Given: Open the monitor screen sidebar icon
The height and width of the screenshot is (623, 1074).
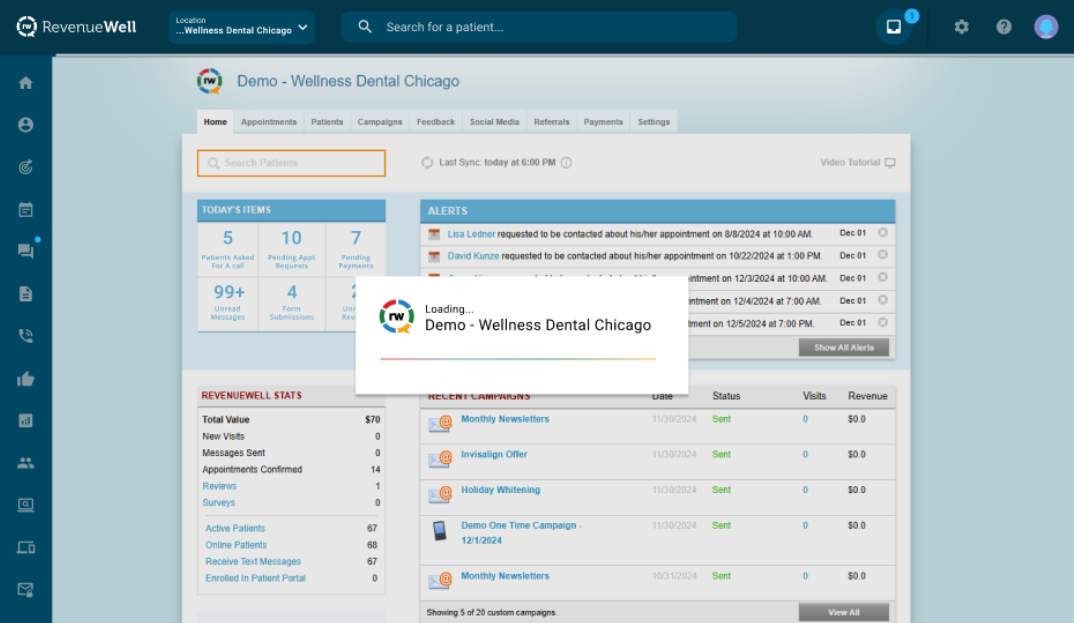Looking at the screenshot, I should [x=25, y=505].
